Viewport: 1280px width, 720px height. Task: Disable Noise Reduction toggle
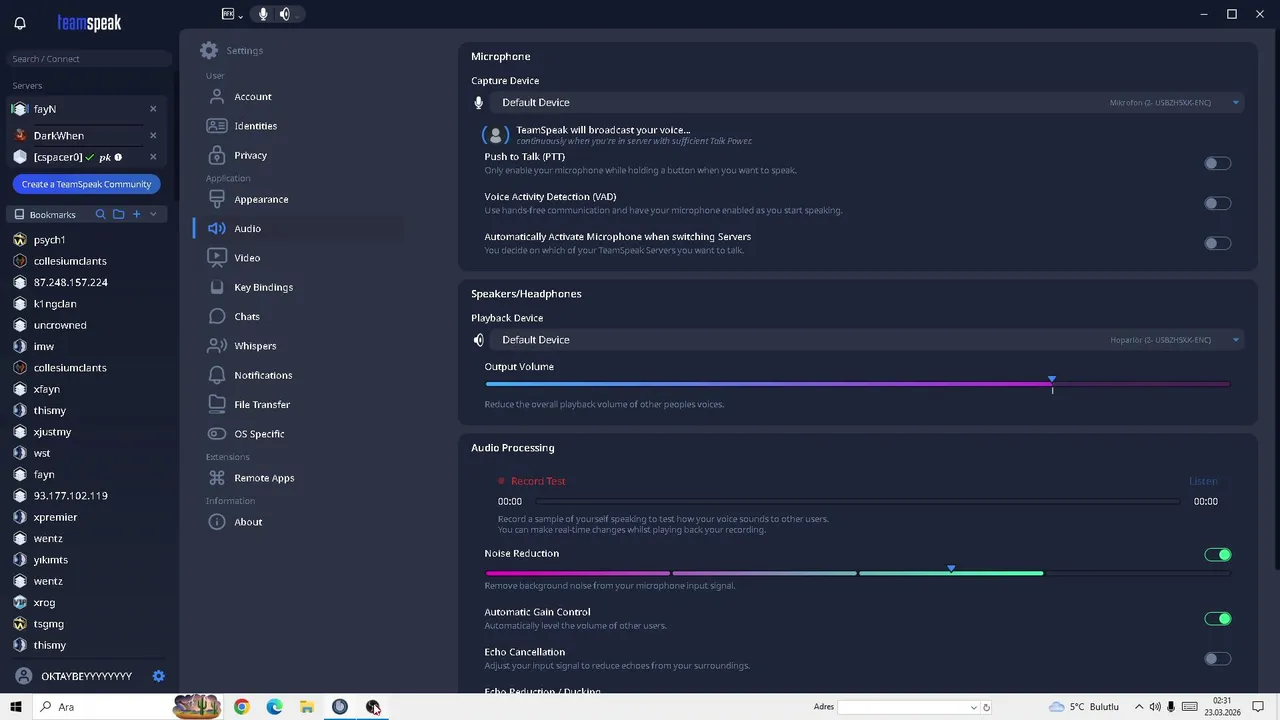click(x=1217, y=555)
